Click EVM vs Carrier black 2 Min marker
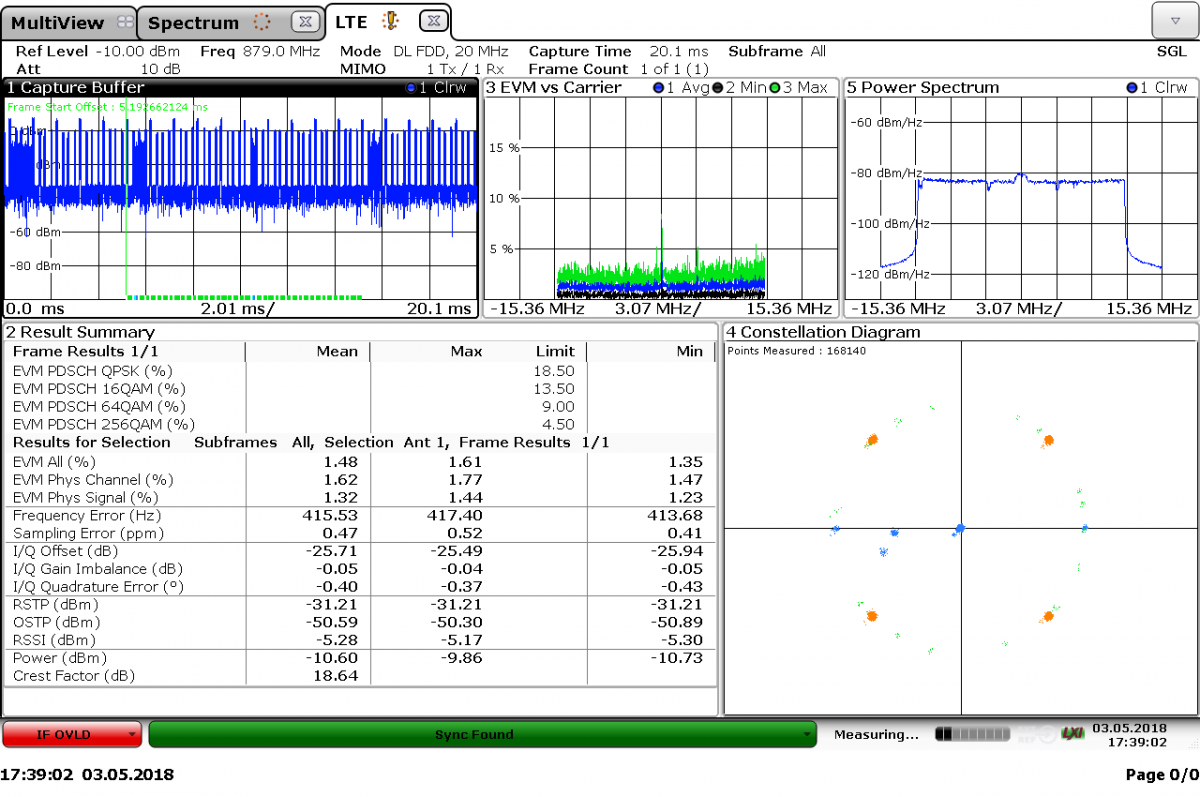 tap(741, 88)
